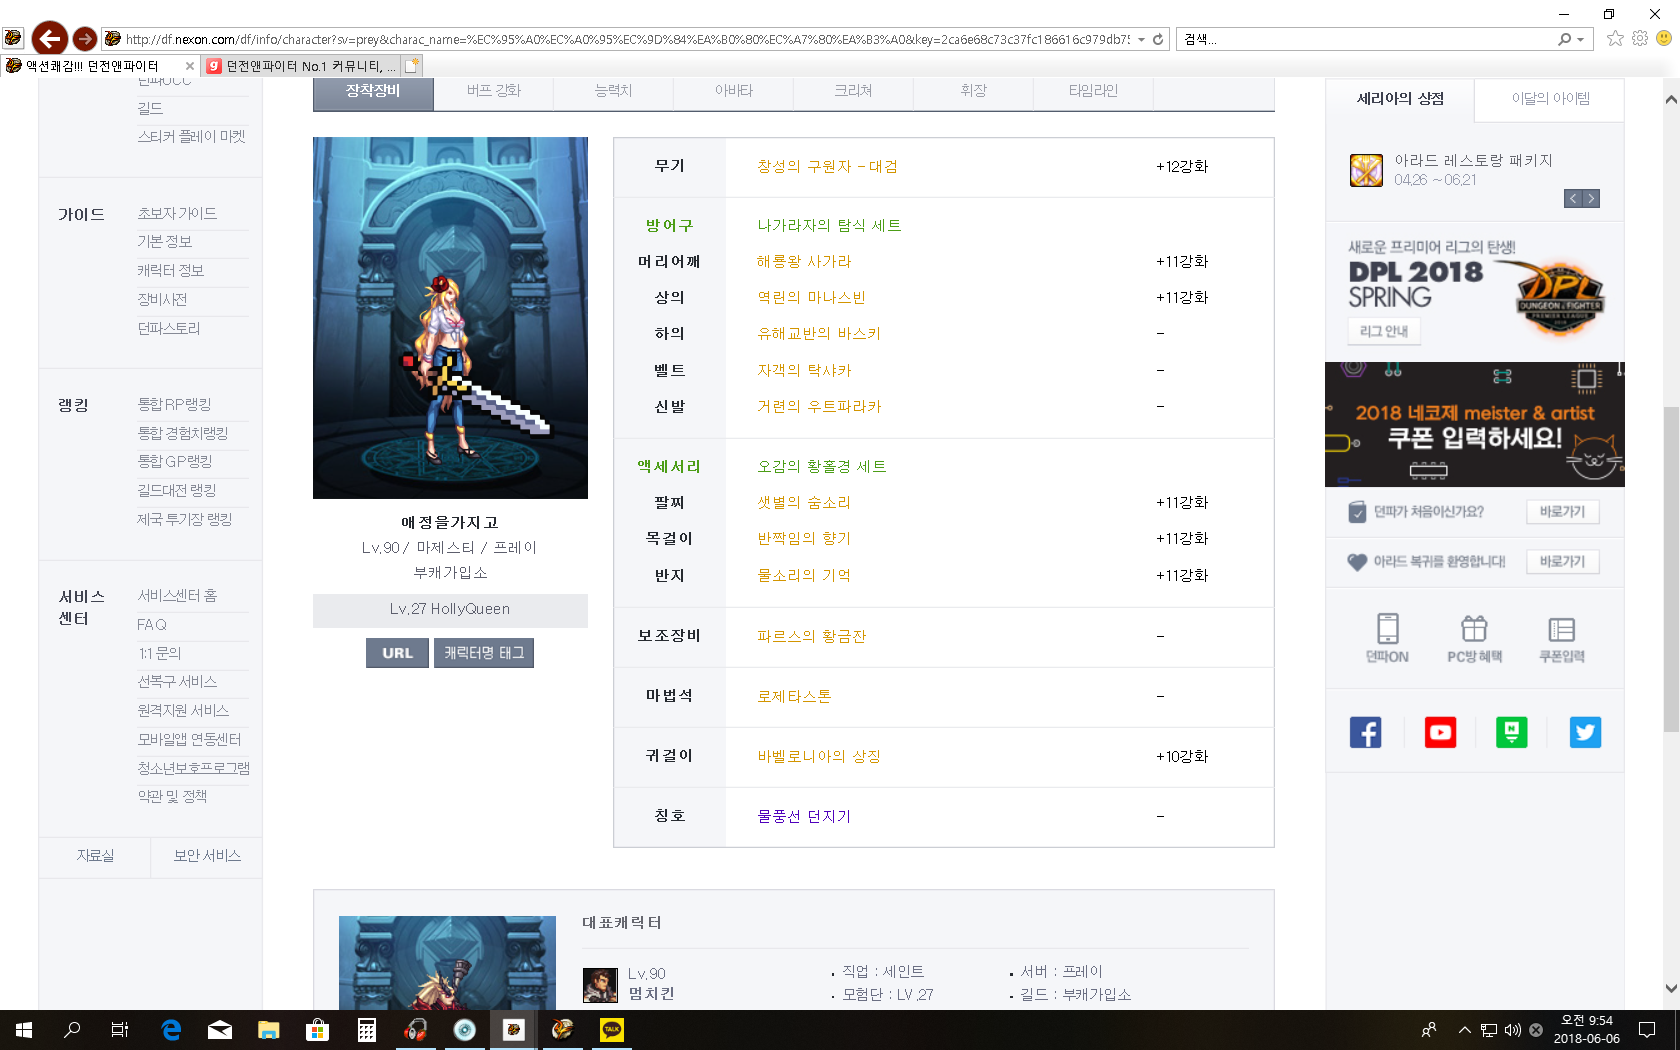This screenshot has width=1680, height=1050.
Task: Open the 이달의 아이템 tab
Action: click(x=1551, y=99)
